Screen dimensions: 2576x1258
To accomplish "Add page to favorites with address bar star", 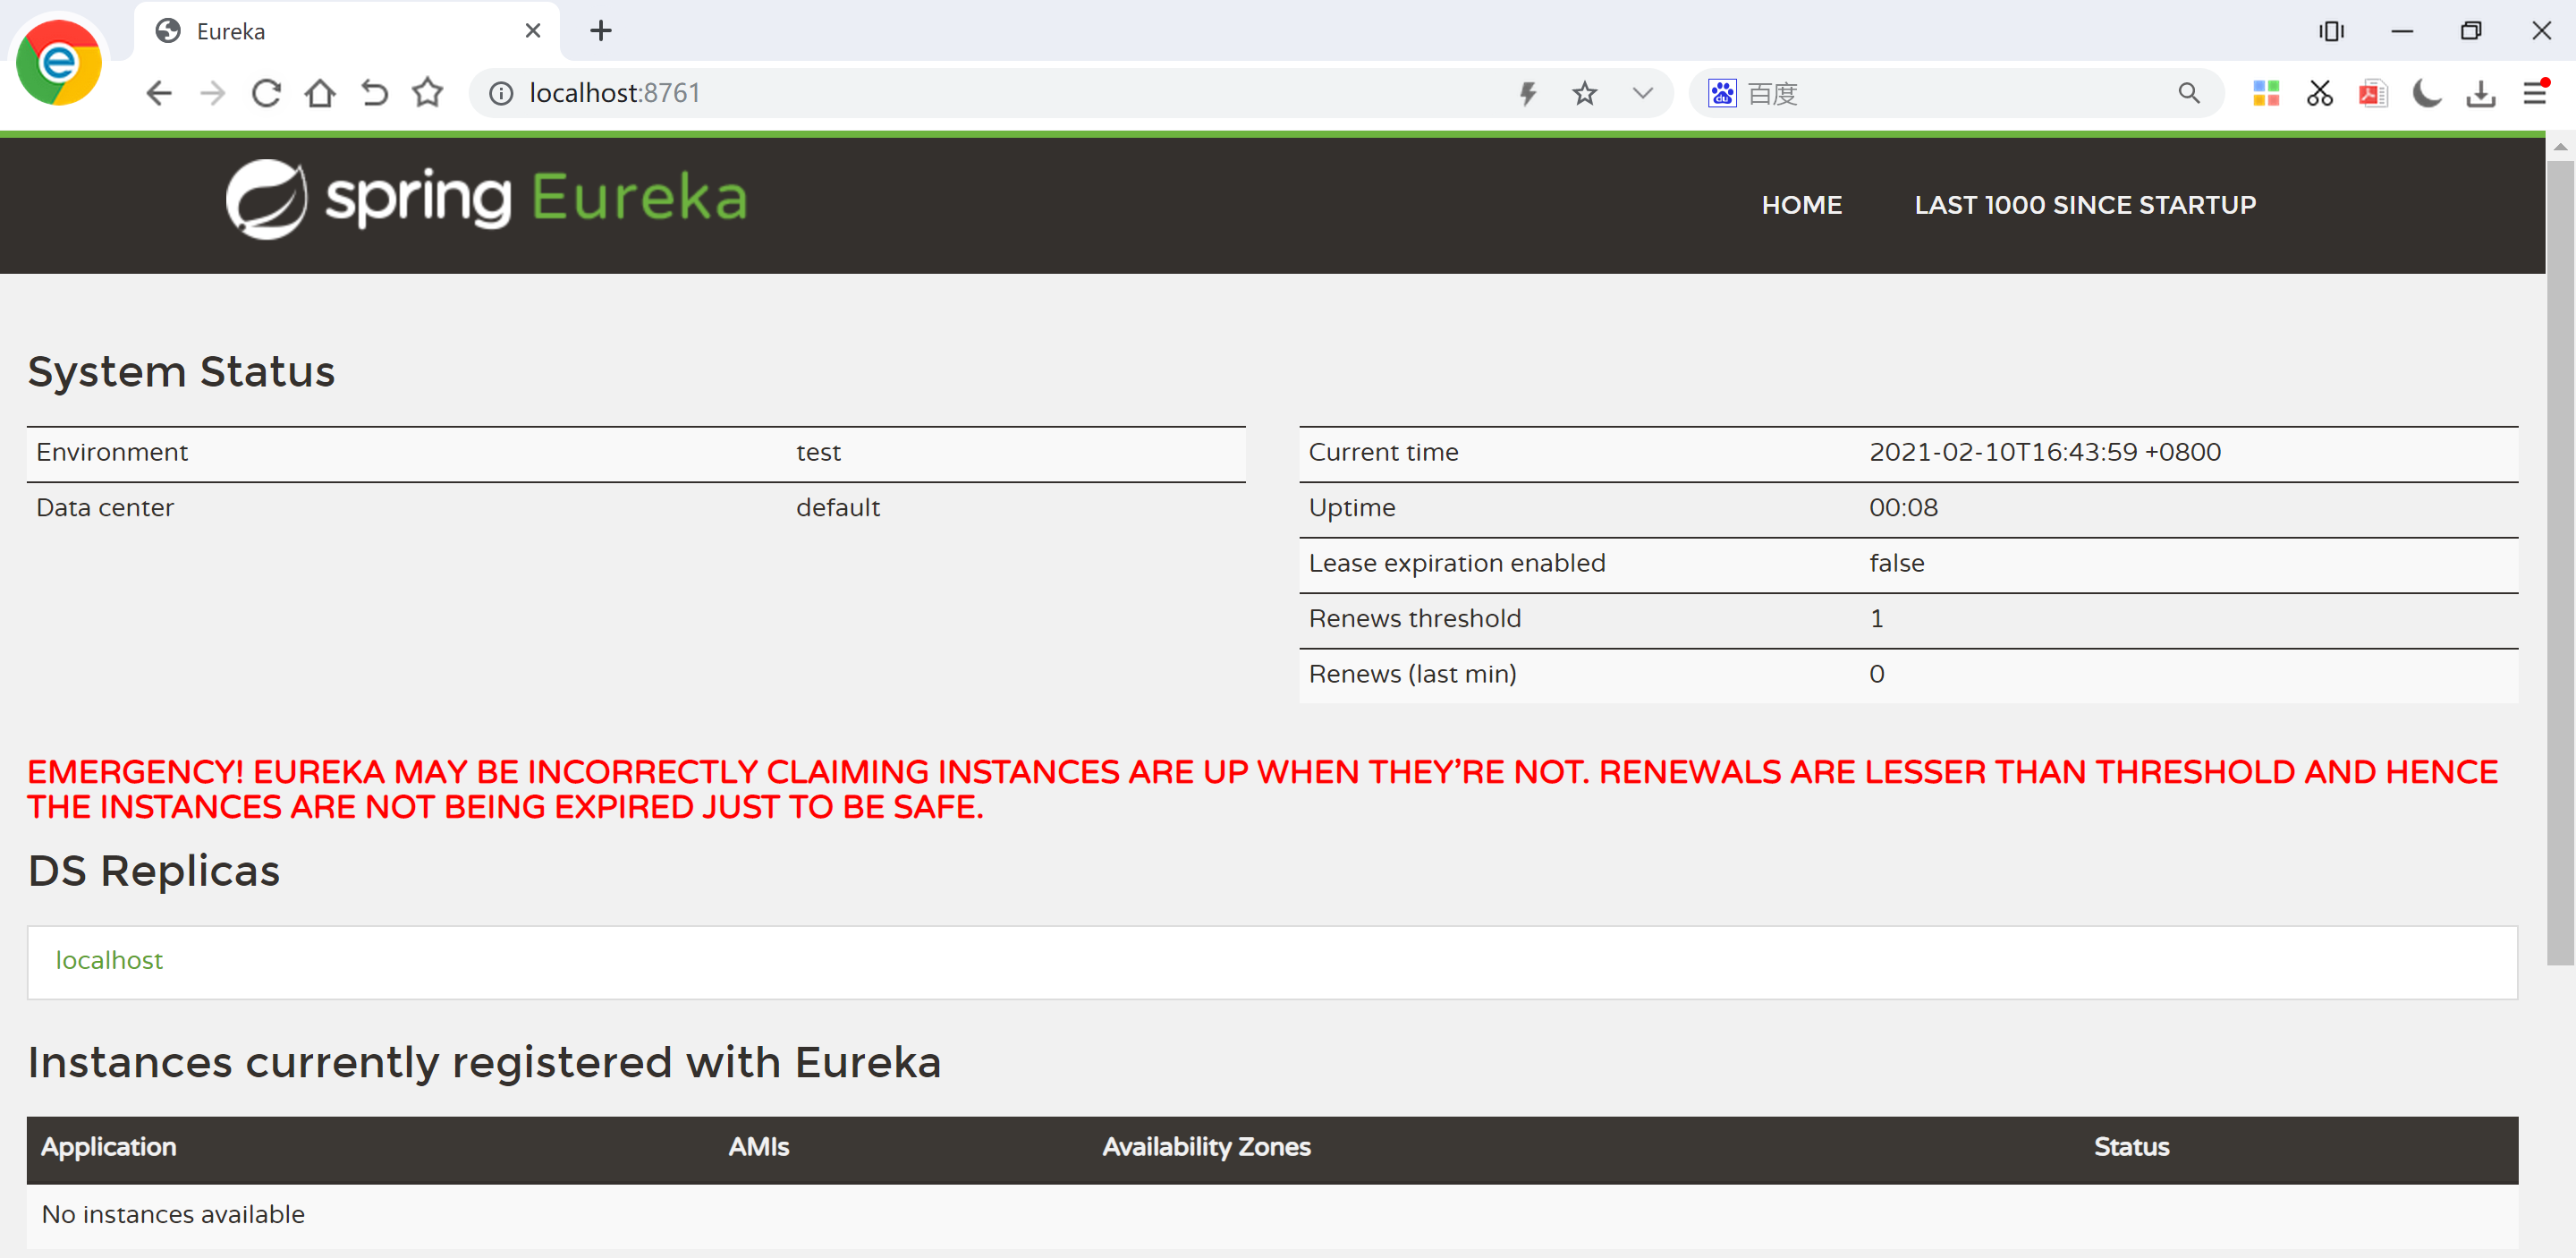I will (1584, 93).
